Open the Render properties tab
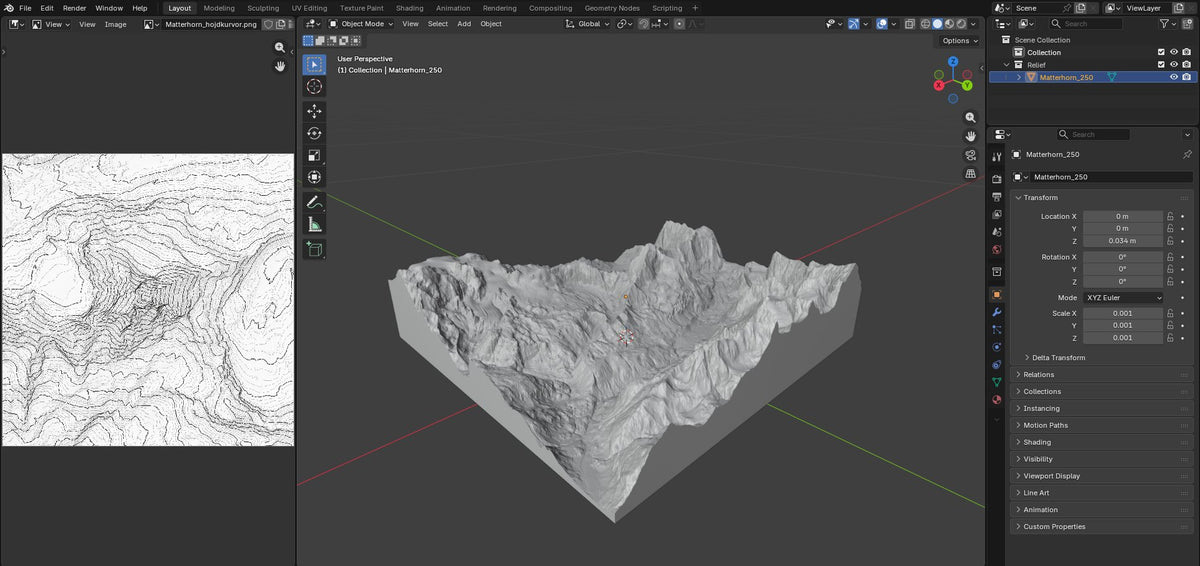This screenshot has width=1200, height=566. (996, 178)
